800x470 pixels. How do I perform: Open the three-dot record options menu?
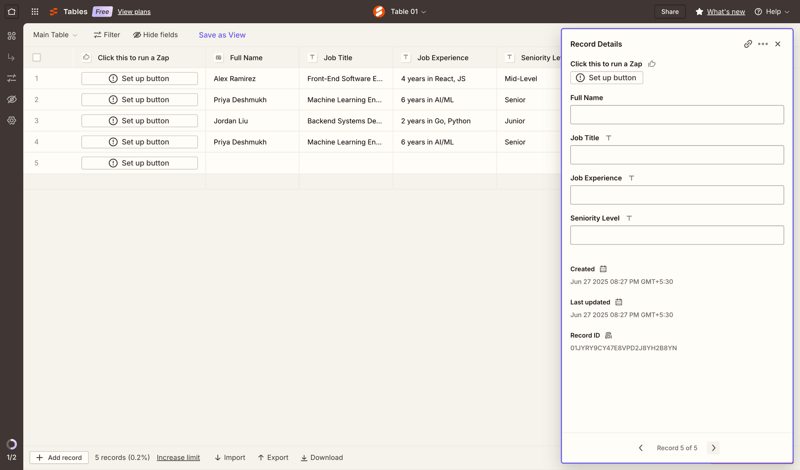pyautogui.click(x=763, y=44)
